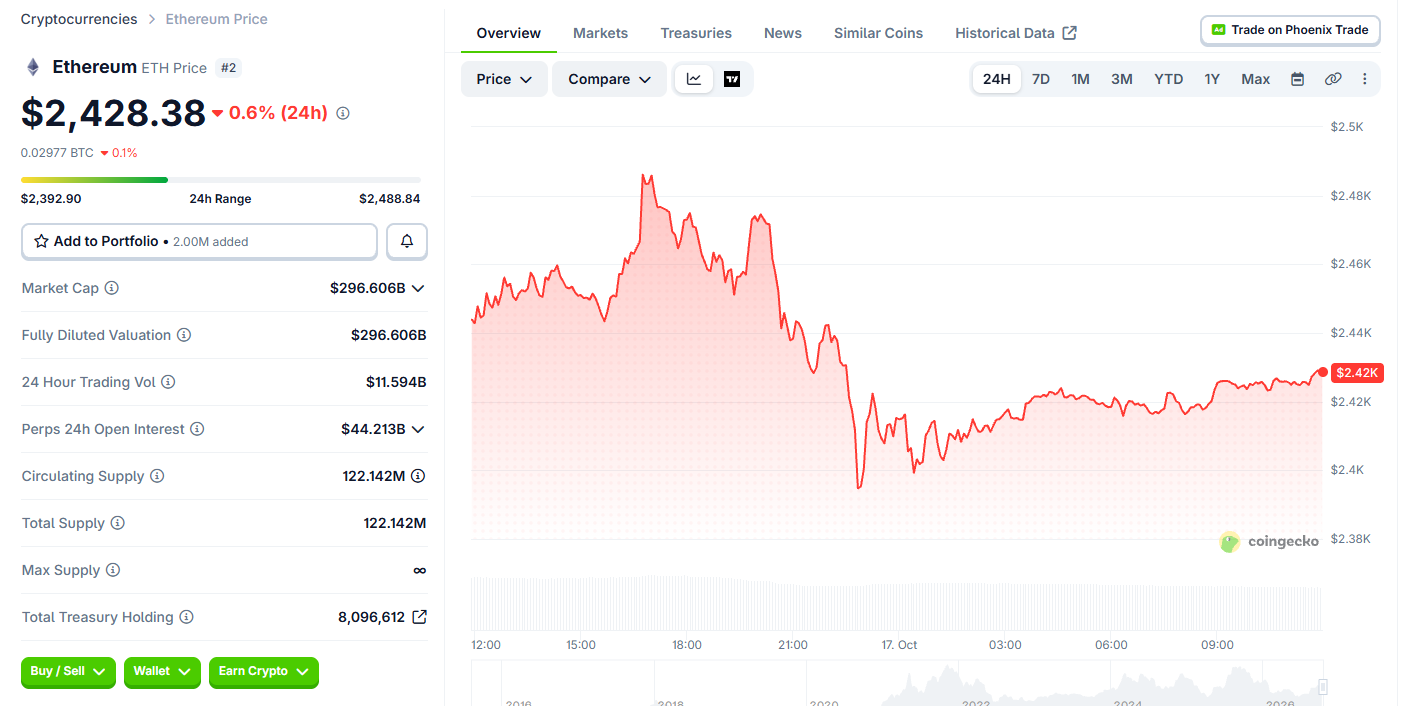Switch to News tab
1405x706 pixels.
783,33
